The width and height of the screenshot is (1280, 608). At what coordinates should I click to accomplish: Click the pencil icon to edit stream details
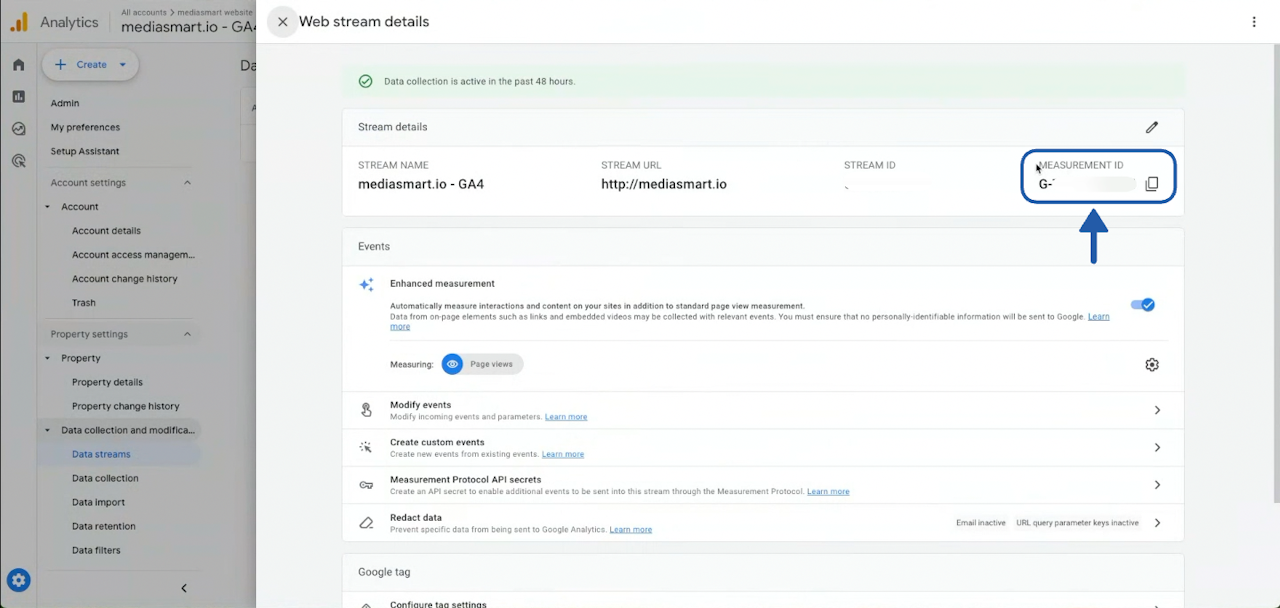(x=1152, y=127)
